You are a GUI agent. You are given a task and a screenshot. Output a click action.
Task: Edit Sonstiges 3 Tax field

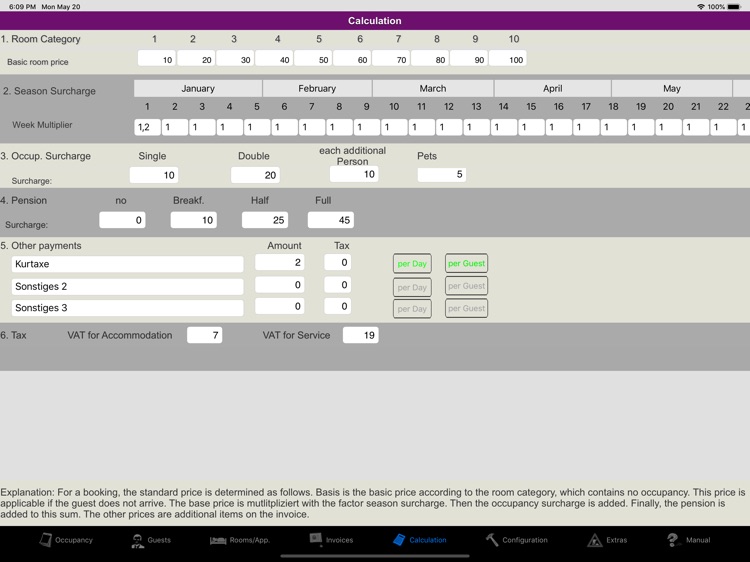(x=338, y=306)
